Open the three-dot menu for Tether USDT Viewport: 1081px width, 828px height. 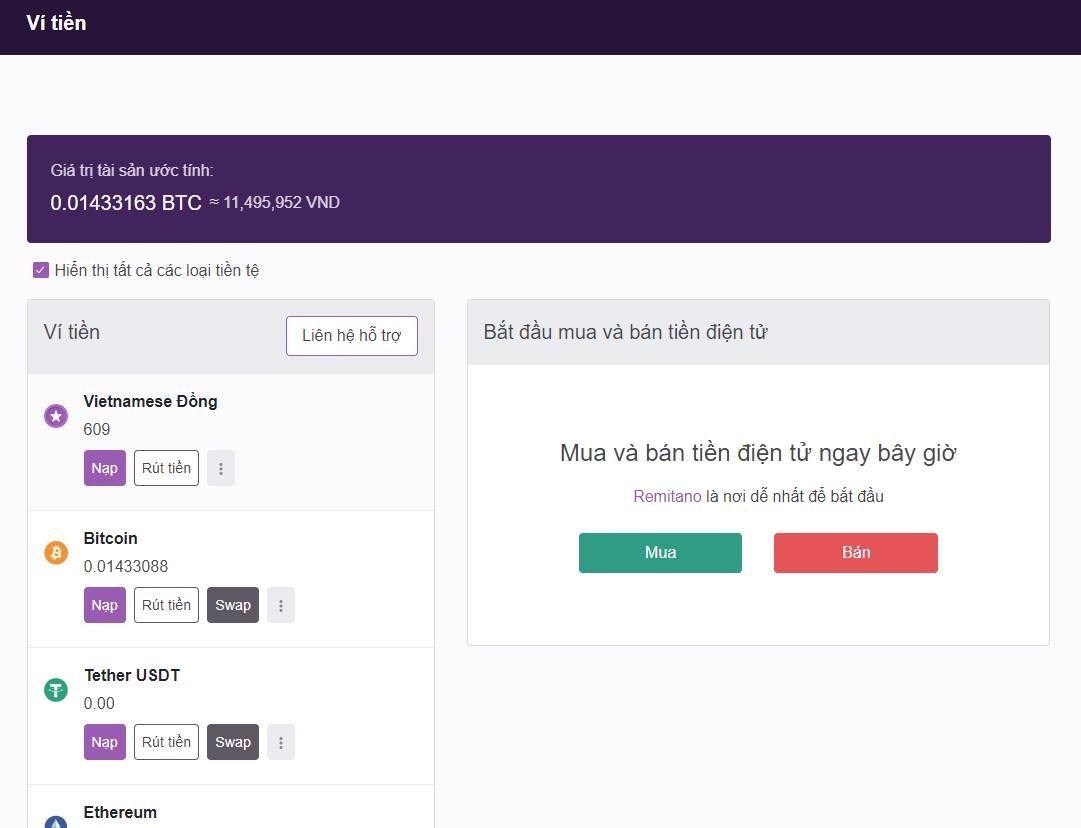click(281, 741)
